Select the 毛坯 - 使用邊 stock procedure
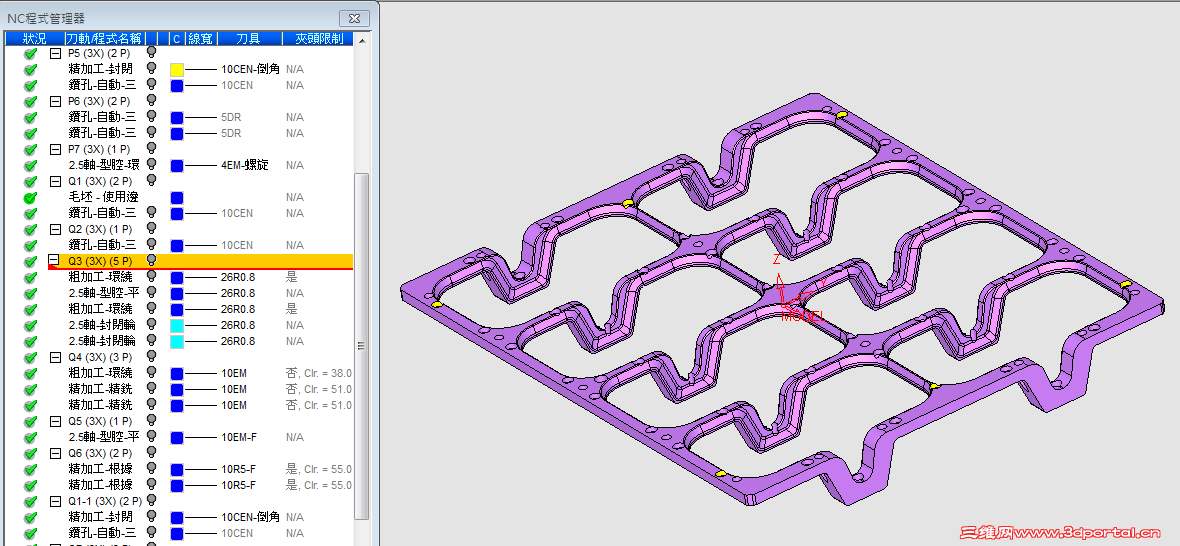This screenshot has width=1180, height=546. tap(102, 197)
